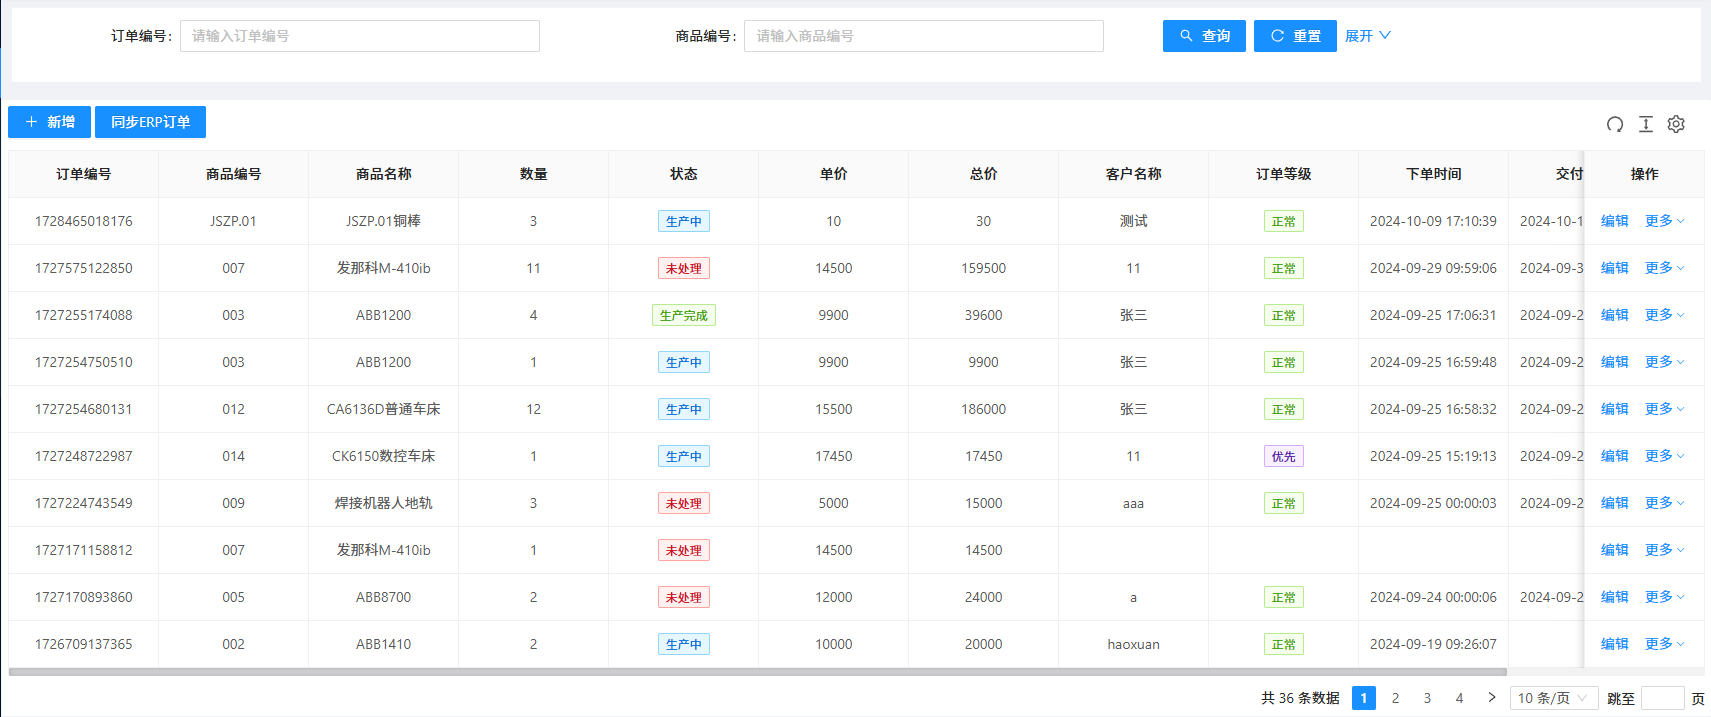Expand more filters with 展开

[x=1368, y=36]
